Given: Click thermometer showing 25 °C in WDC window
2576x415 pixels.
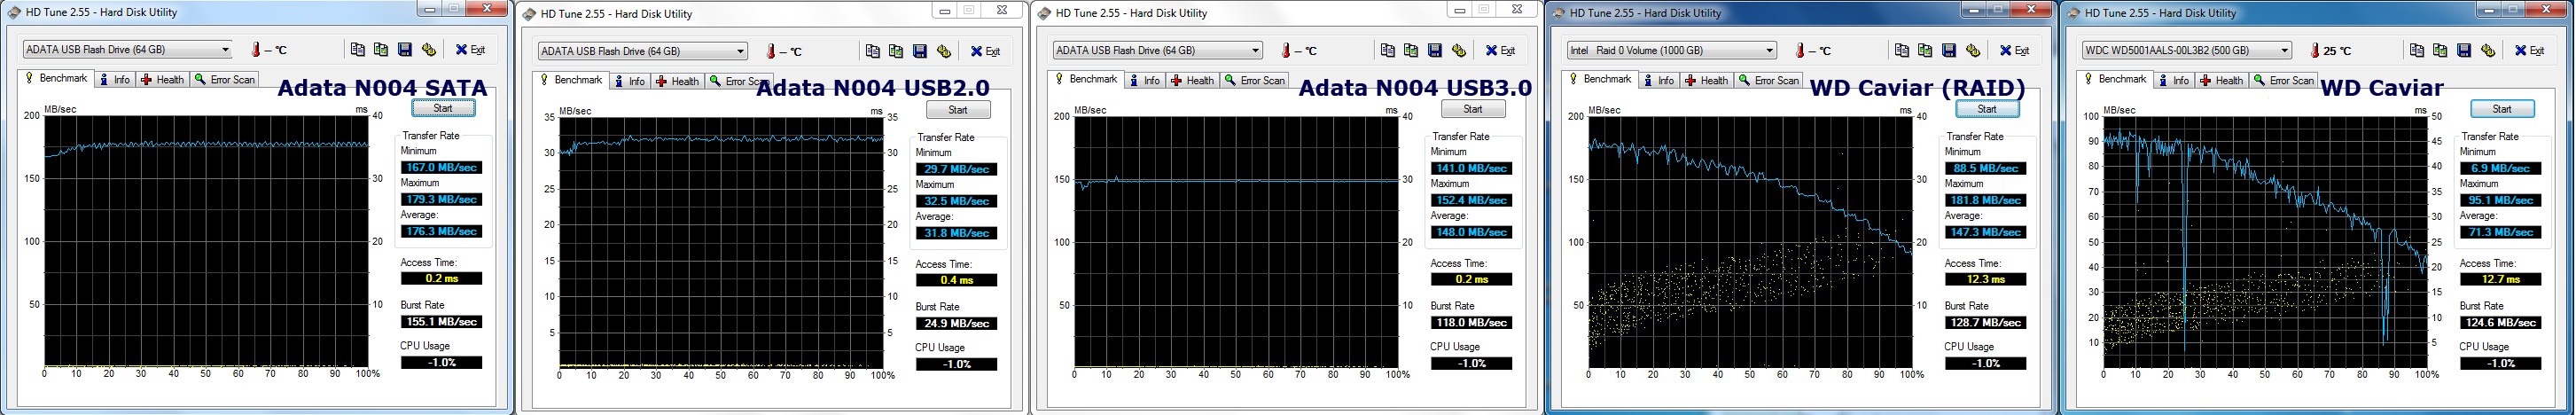Looking at the screenshot, I should (x=2315, y=50).
